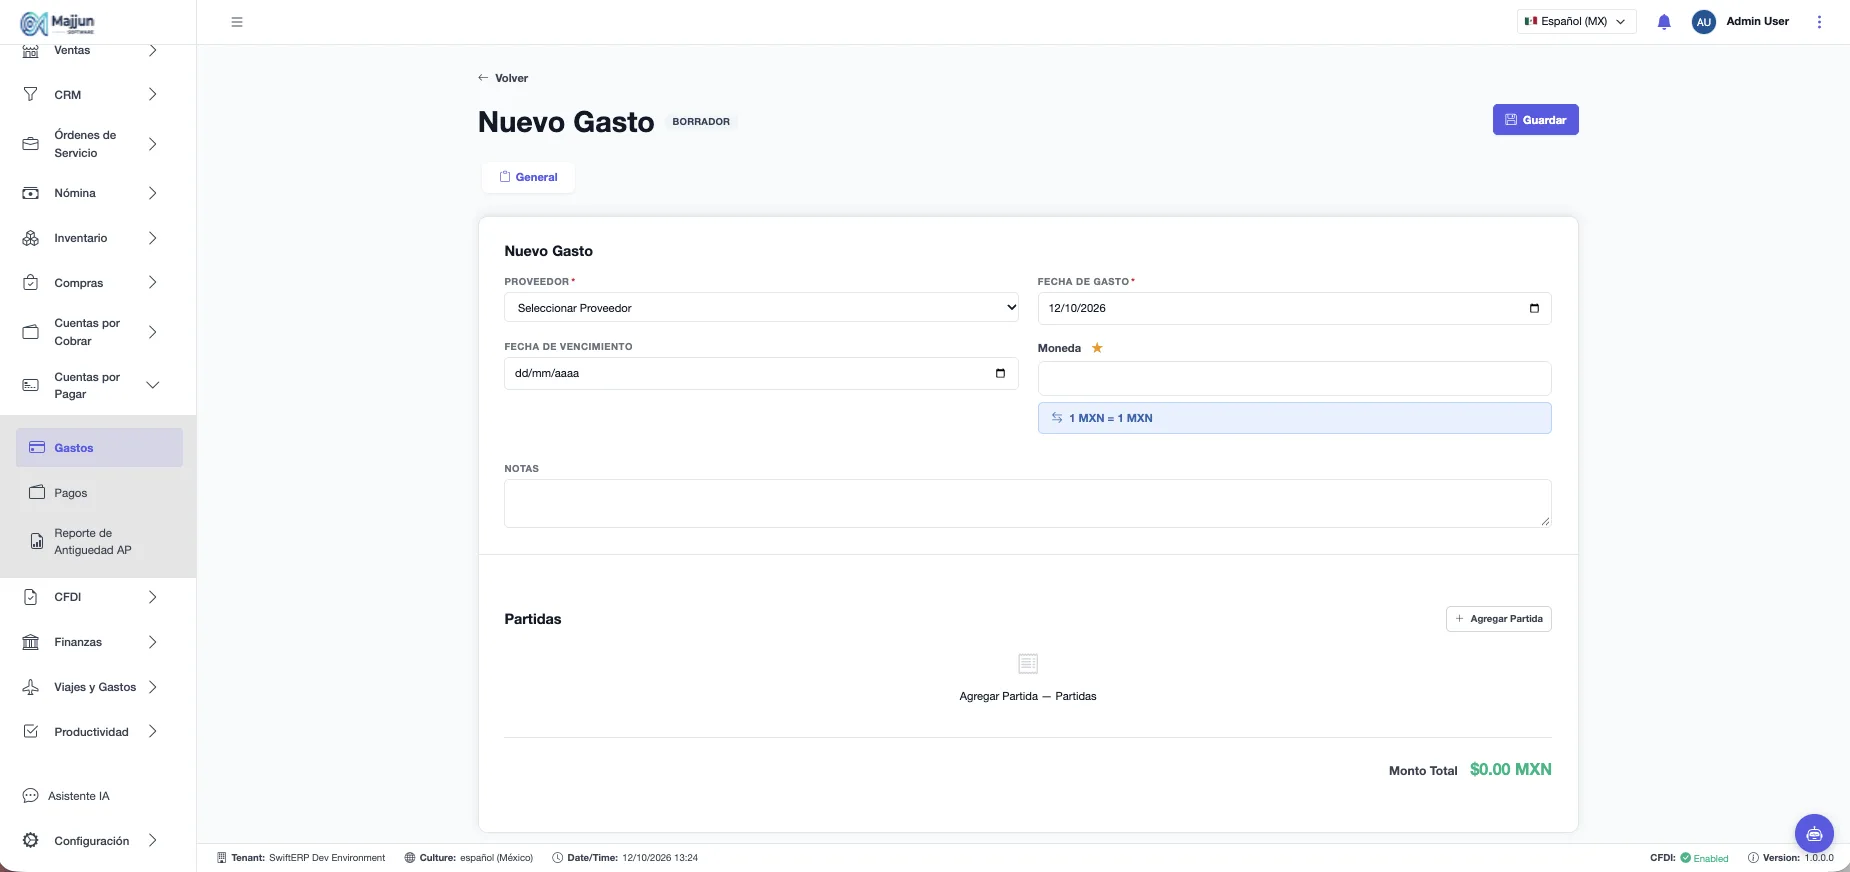Viewport: 1850px width, 872px height.
Task: Click the Guardar button
Action: (1535, 120)
